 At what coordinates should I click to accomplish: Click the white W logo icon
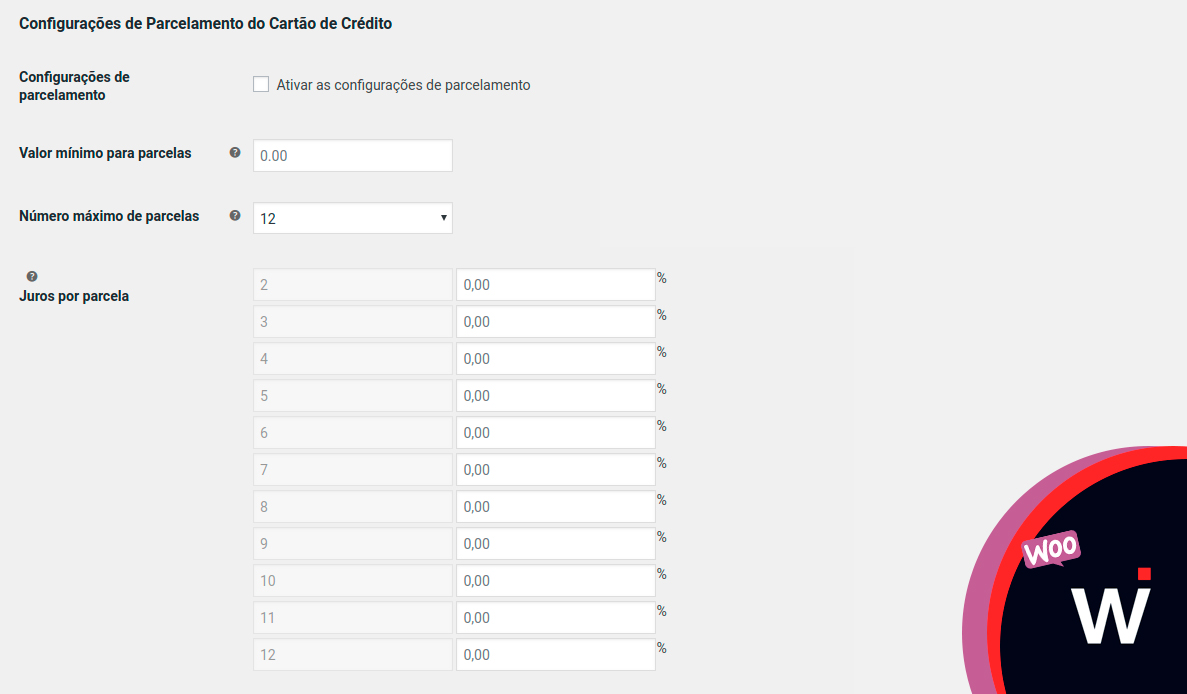1110,610
